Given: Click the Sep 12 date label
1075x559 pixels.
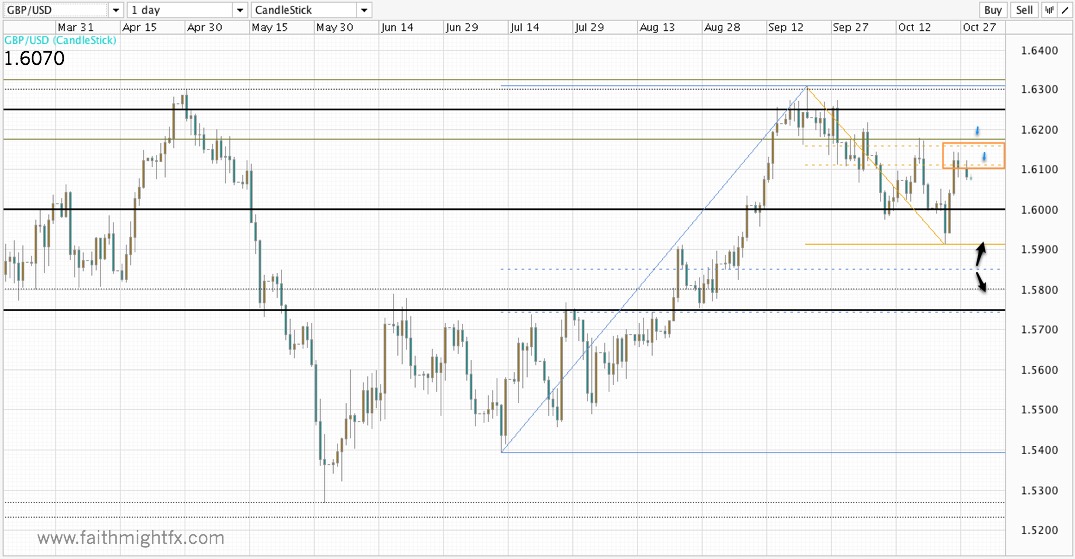Looking at the screenshot, I should coord(786,27).
